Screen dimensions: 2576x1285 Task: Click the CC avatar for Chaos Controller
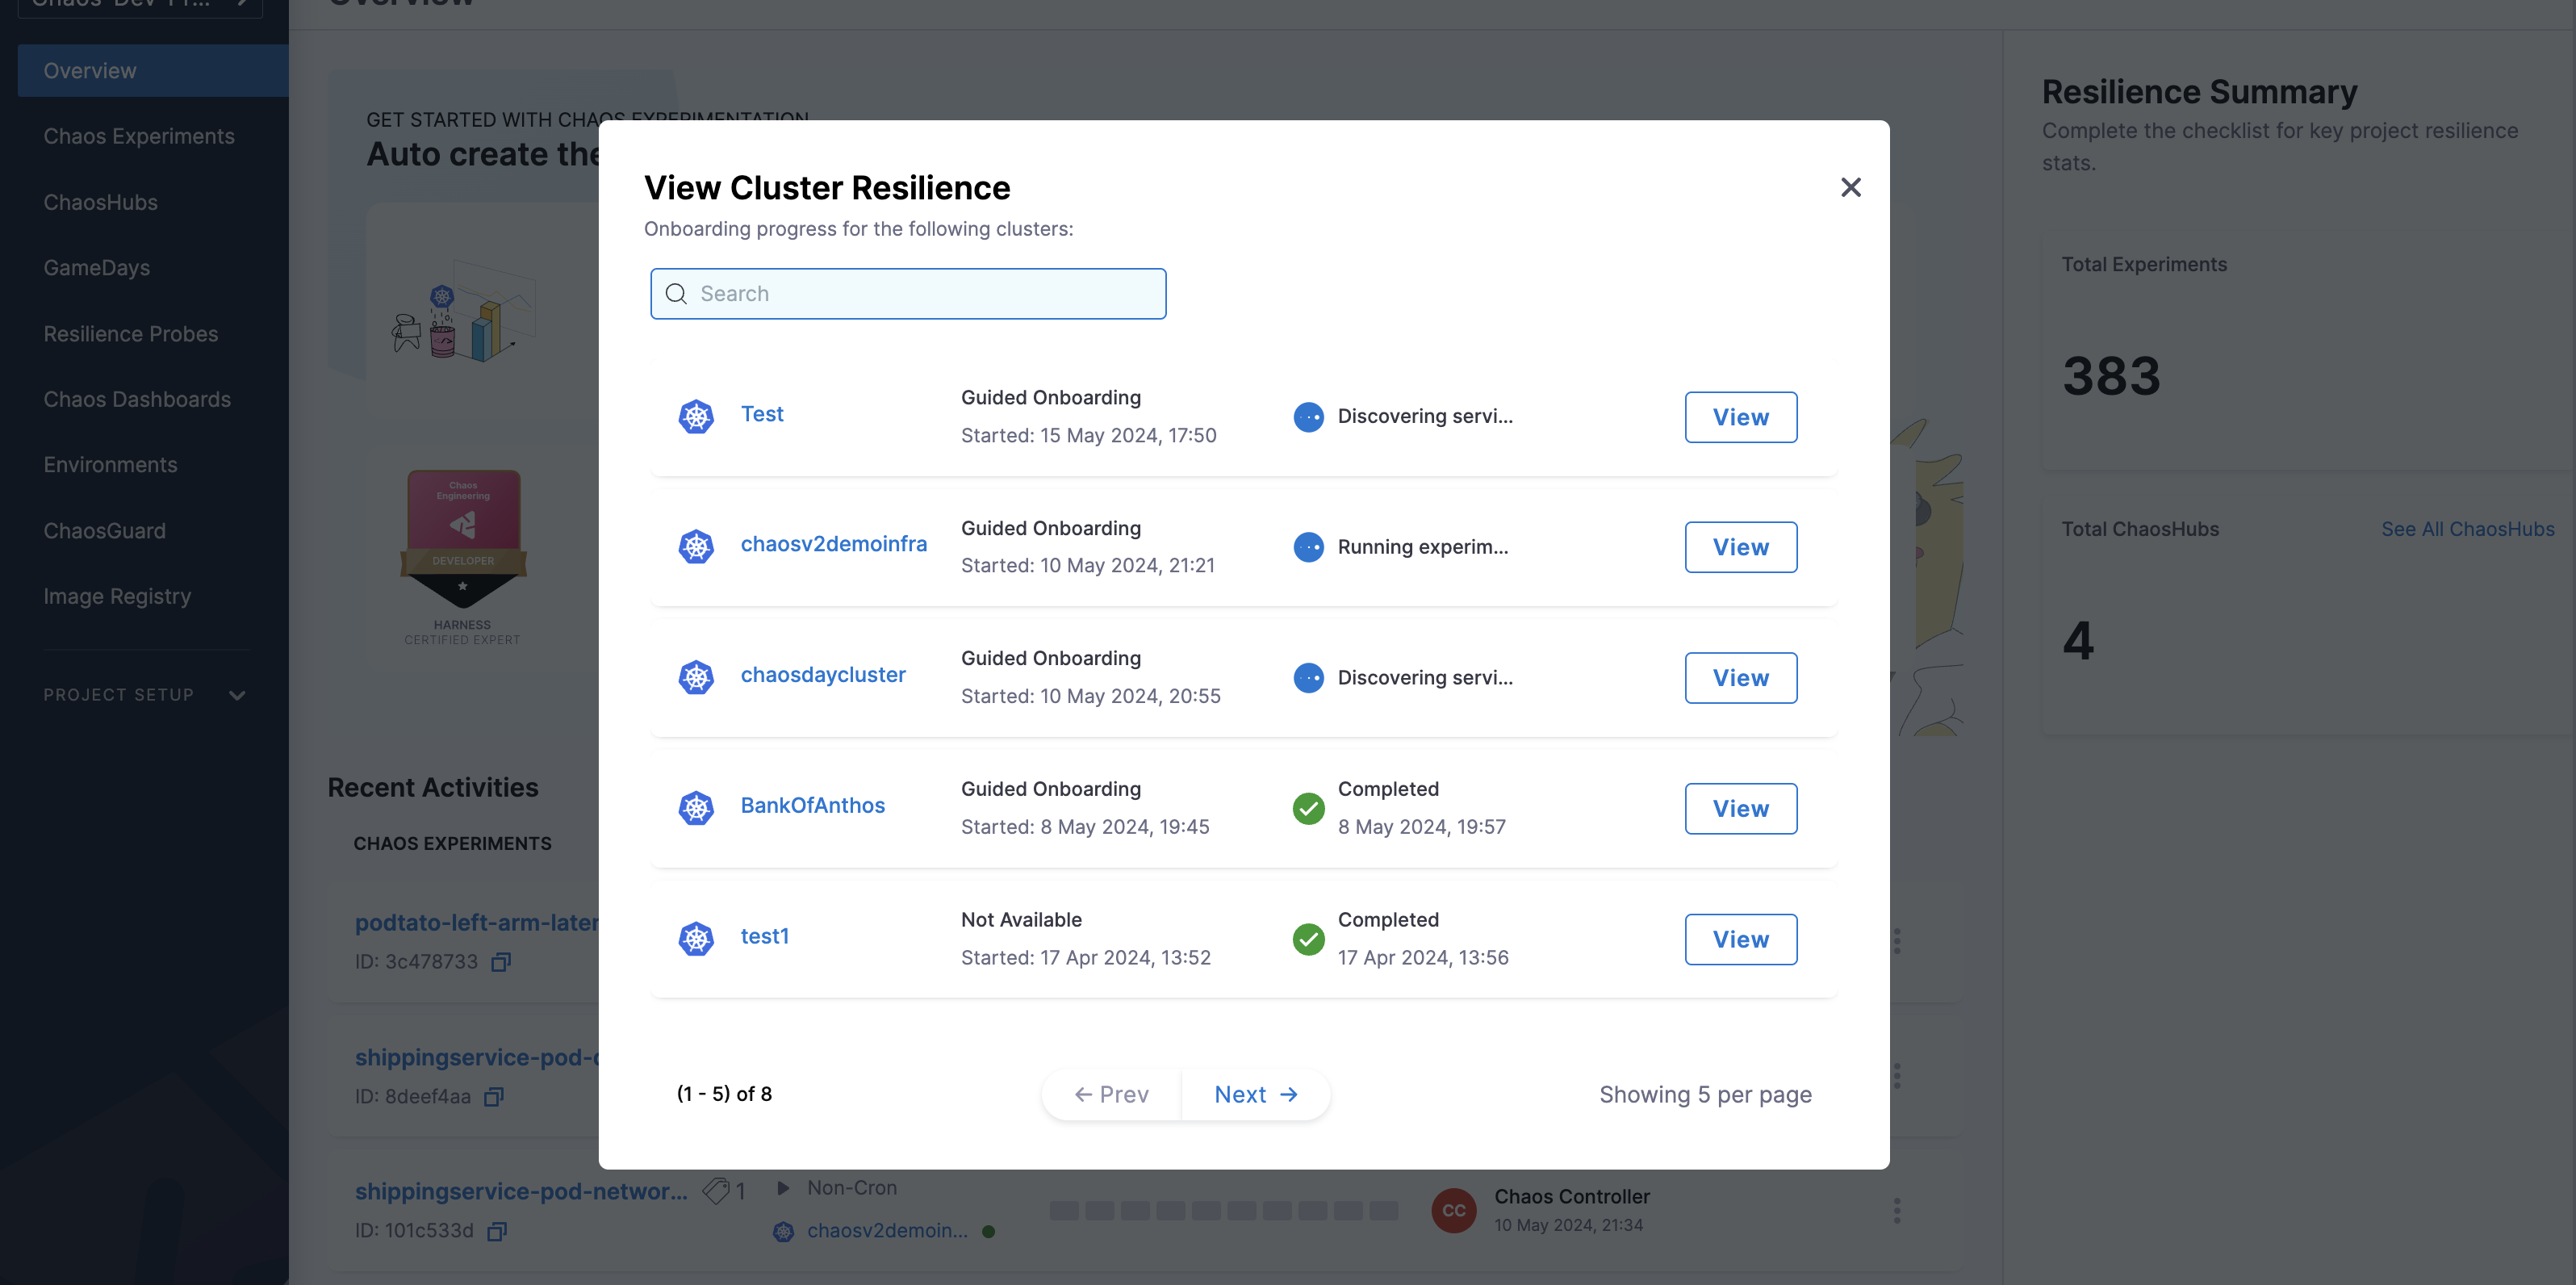(x=1453, y=1210)
